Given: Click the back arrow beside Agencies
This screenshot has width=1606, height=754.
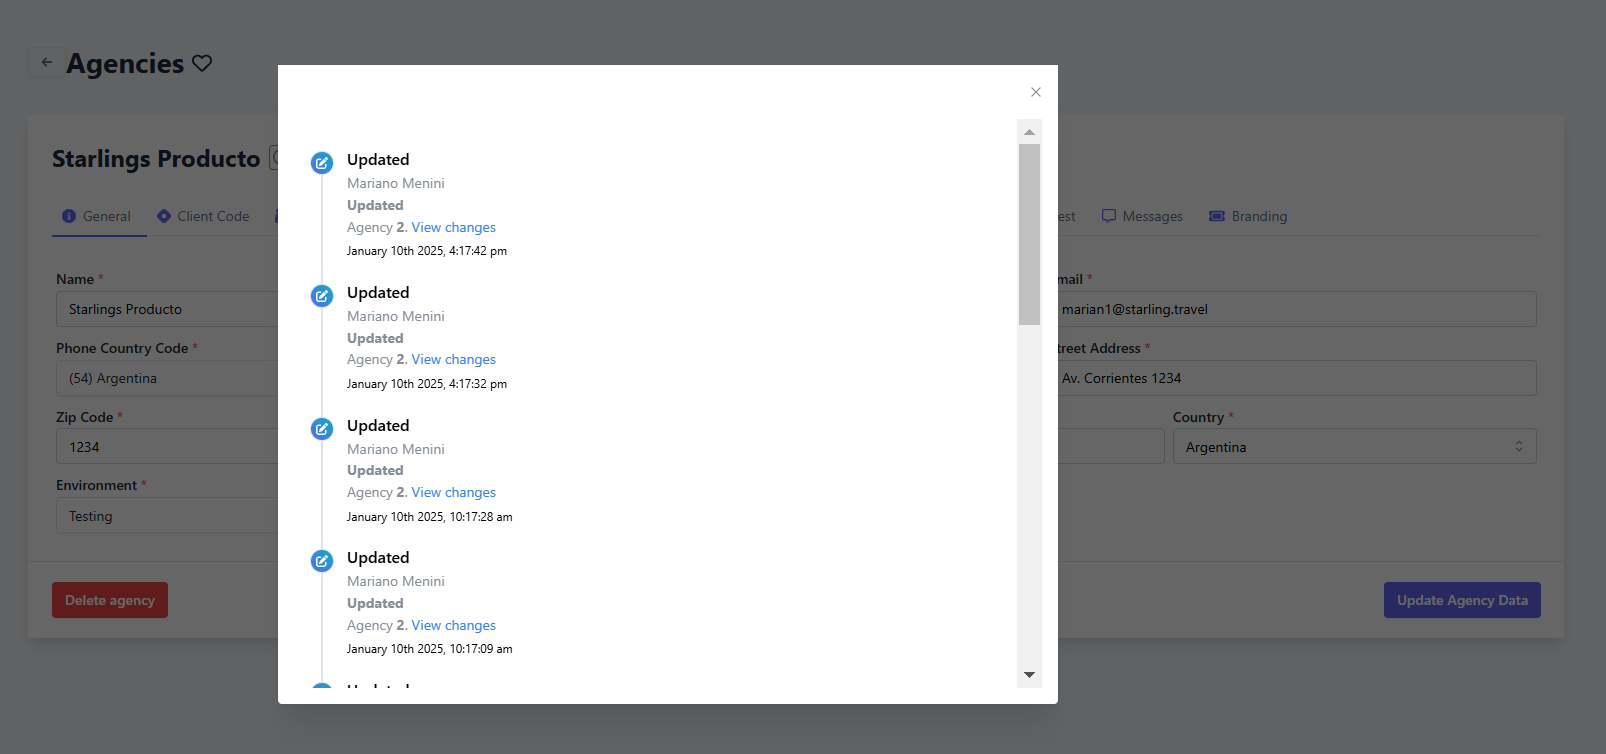Looking at the screenshot, I should point(46,63).
